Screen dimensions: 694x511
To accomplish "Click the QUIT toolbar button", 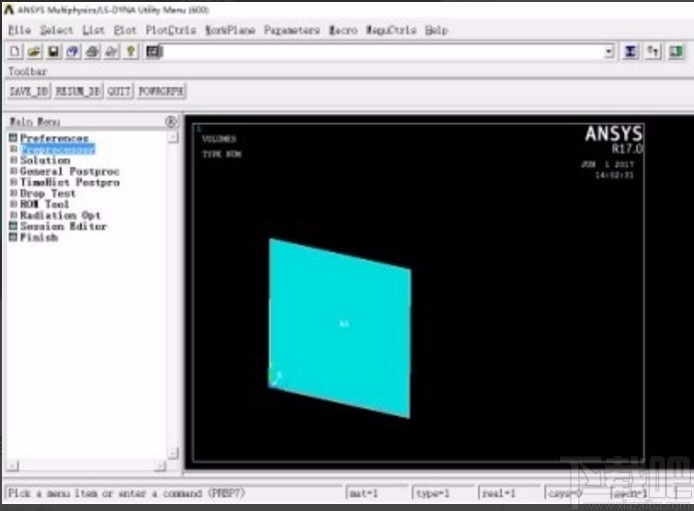I will pyautogui.click(x=119, y=91).
